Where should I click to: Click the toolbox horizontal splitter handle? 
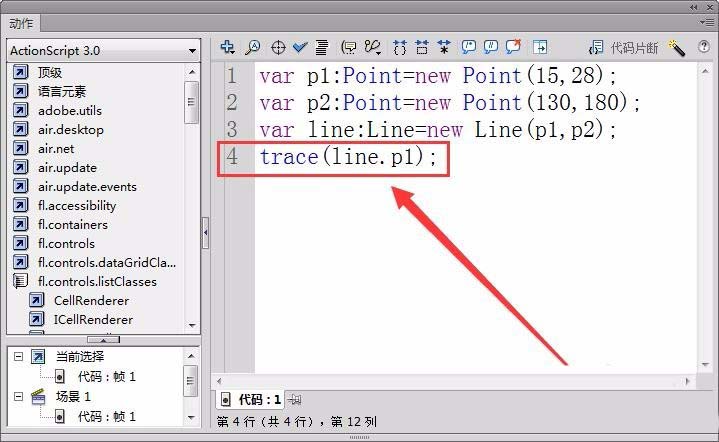(104, 340)
